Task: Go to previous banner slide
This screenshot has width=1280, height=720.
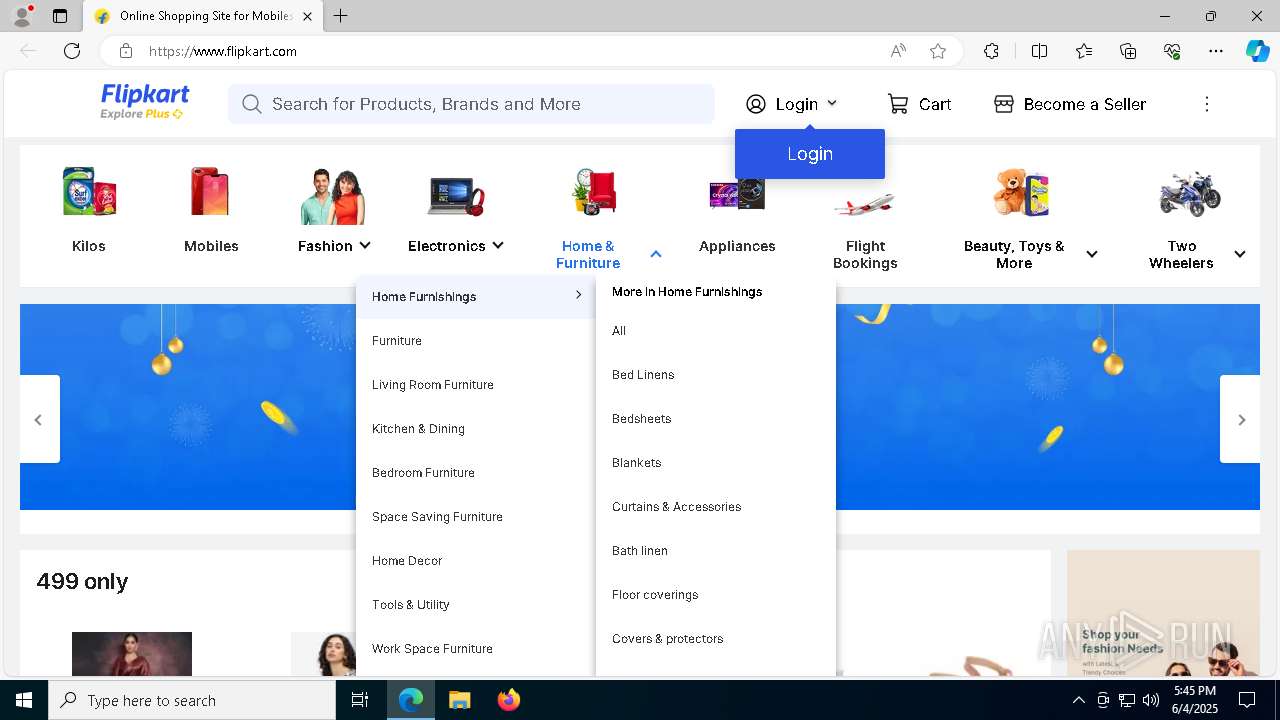Action: [x=39, y=419]
